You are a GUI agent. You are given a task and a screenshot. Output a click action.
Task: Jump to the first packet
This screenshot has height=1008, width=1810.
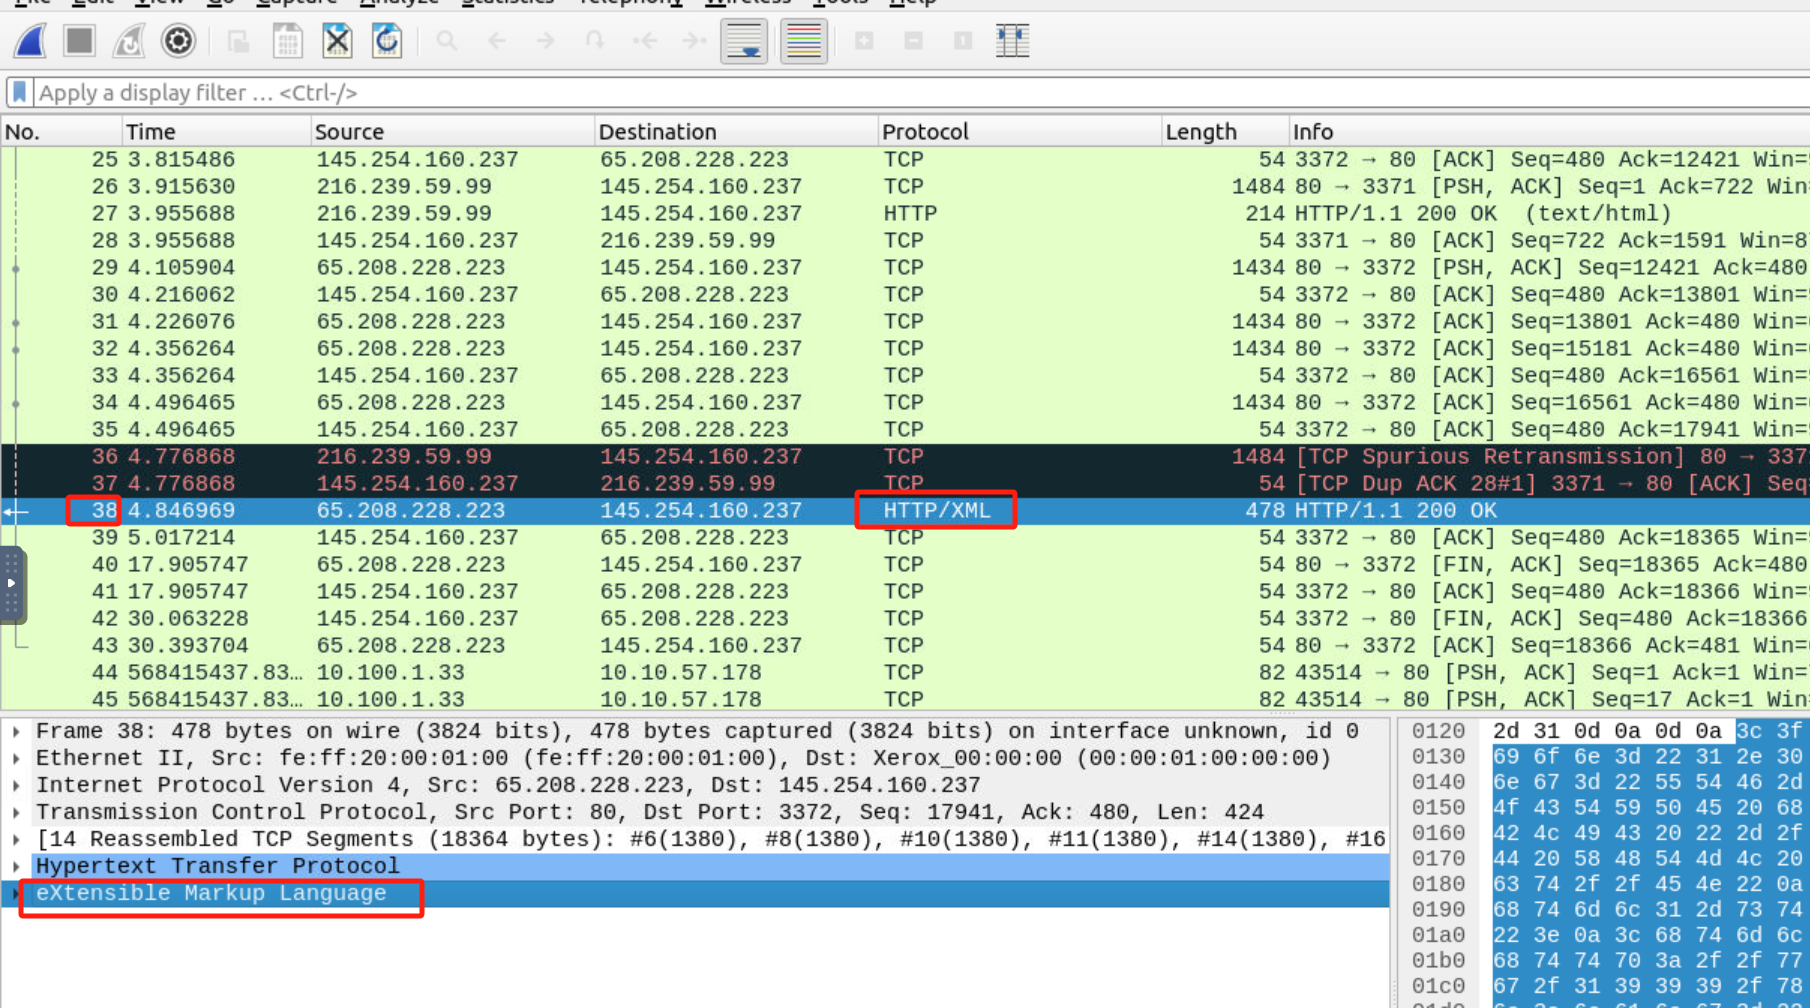[645, 41]
